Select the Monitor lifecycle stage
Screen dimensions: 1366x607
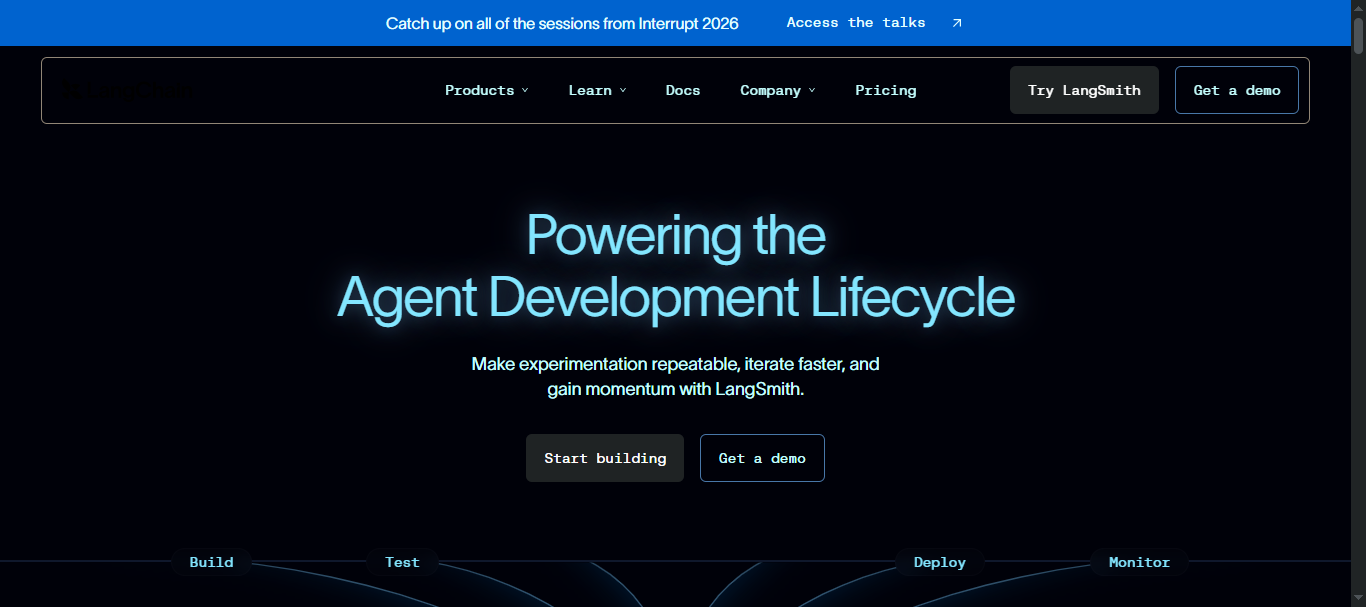[1139, 562]
